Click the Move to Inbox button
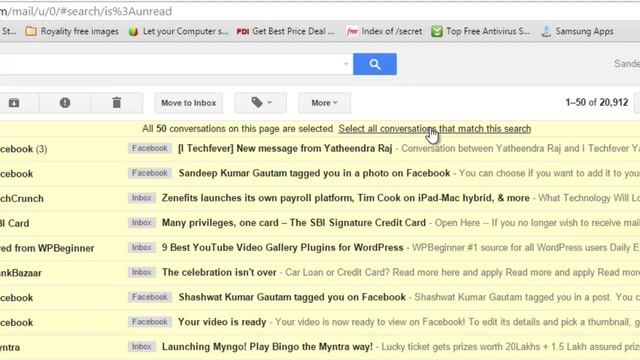Viewport: 640px width, 360px height. (189, 103)
